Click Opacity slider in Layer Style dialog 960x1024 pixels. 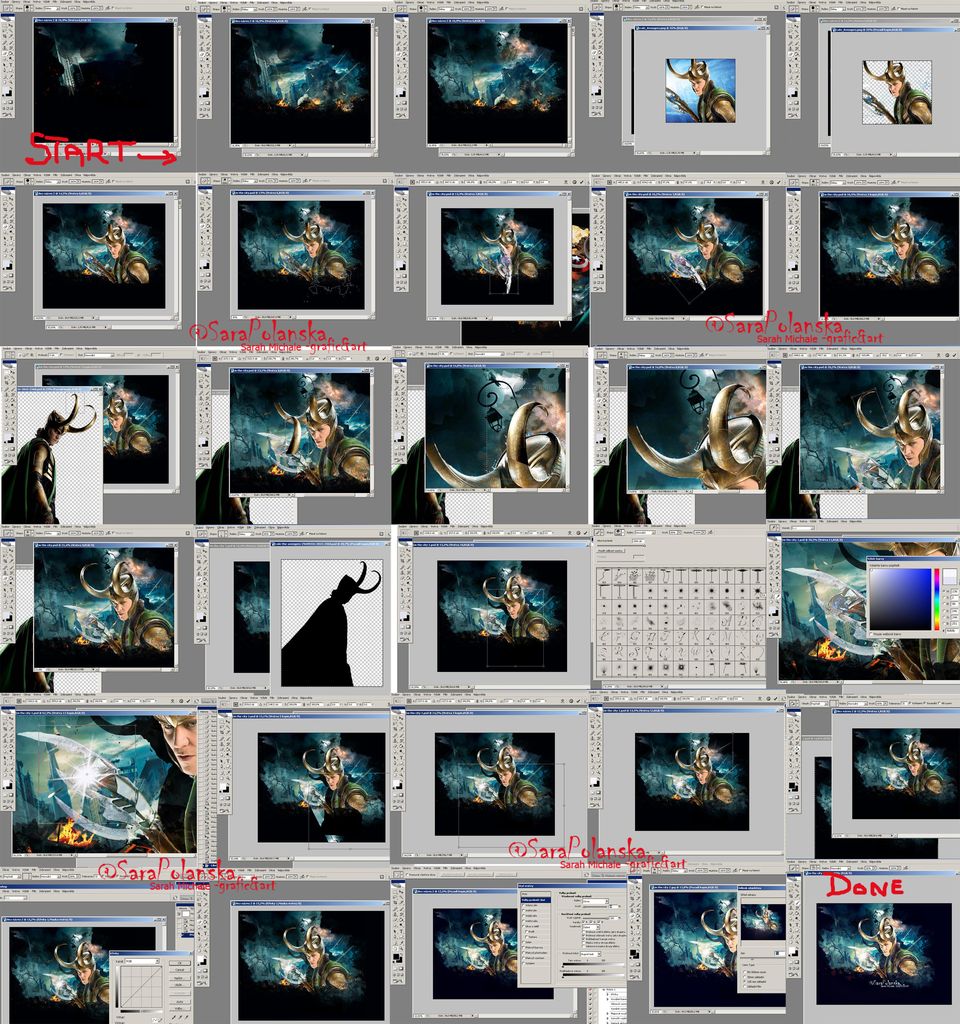coord(595,906)
